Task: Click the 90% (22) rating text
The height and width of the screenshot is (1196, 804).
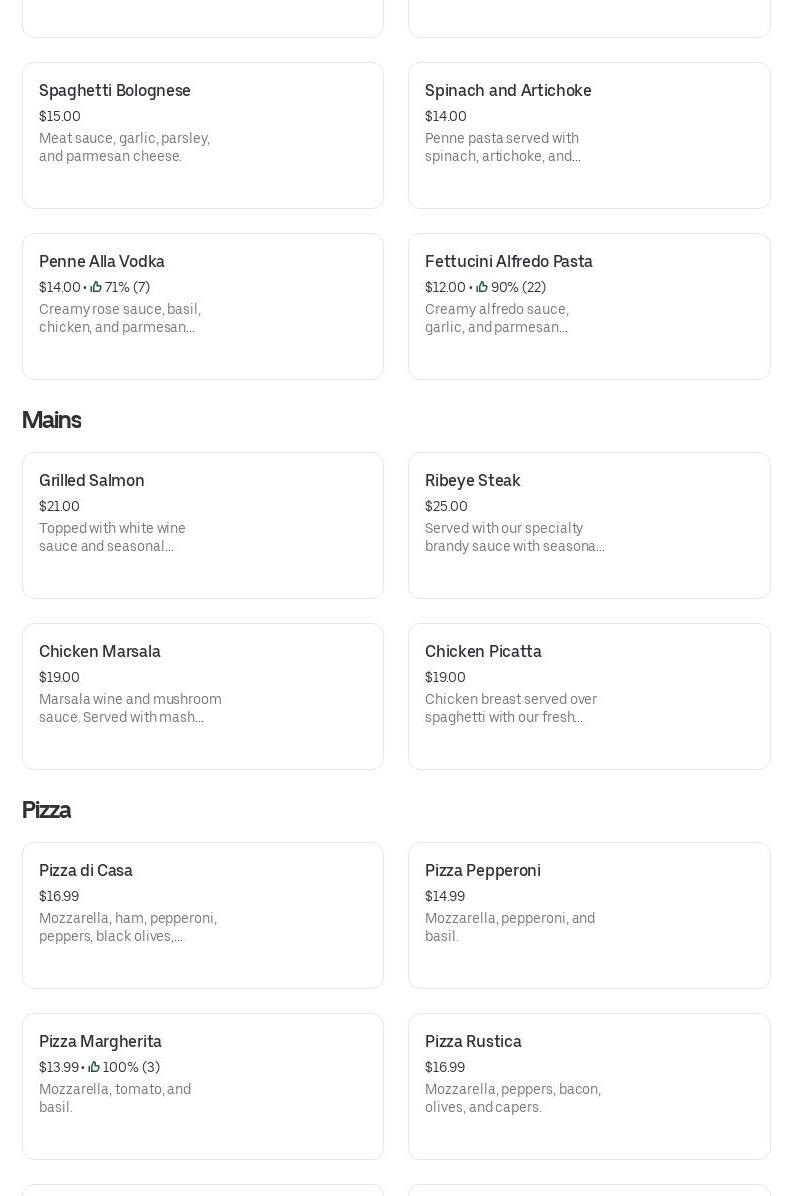Action: pyautogui.click(x=519, y=288)
